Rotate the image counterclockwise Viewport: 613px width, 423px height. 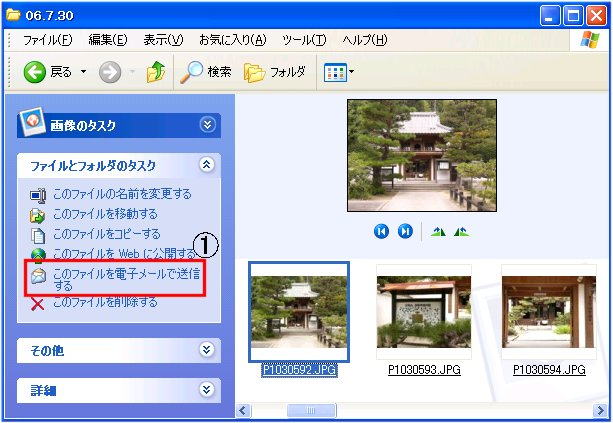click(461, 231)
